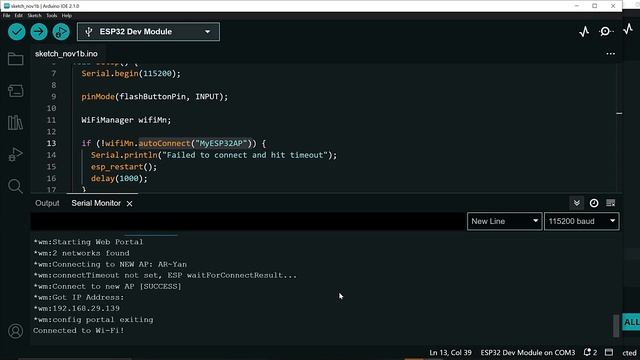Close the Serial Monitor tab

pyautogui.click(x=129, y=204)
